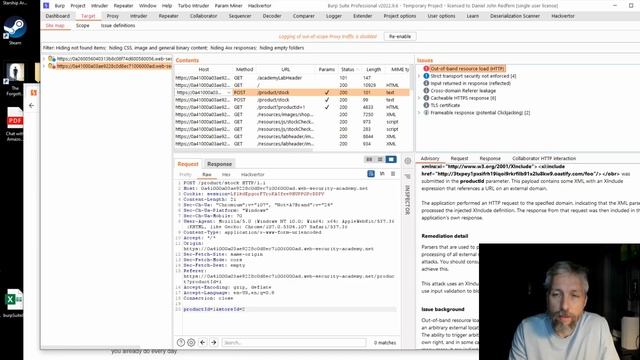Select stacked request/response layout icon

(x=380, y=159)
